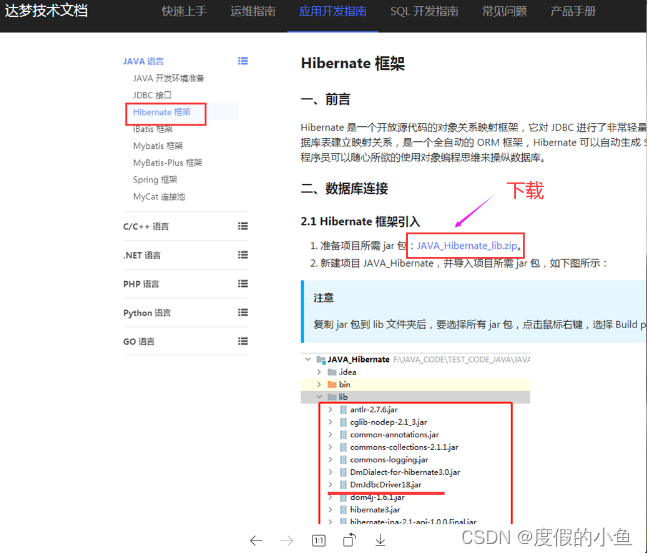Select DmDialect-for-hibernate3.0.jar in tree

[405, 472]
